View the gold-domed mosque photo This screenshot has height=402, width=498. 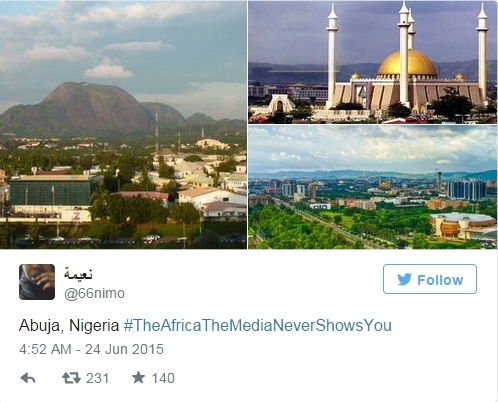coord(373,62)
